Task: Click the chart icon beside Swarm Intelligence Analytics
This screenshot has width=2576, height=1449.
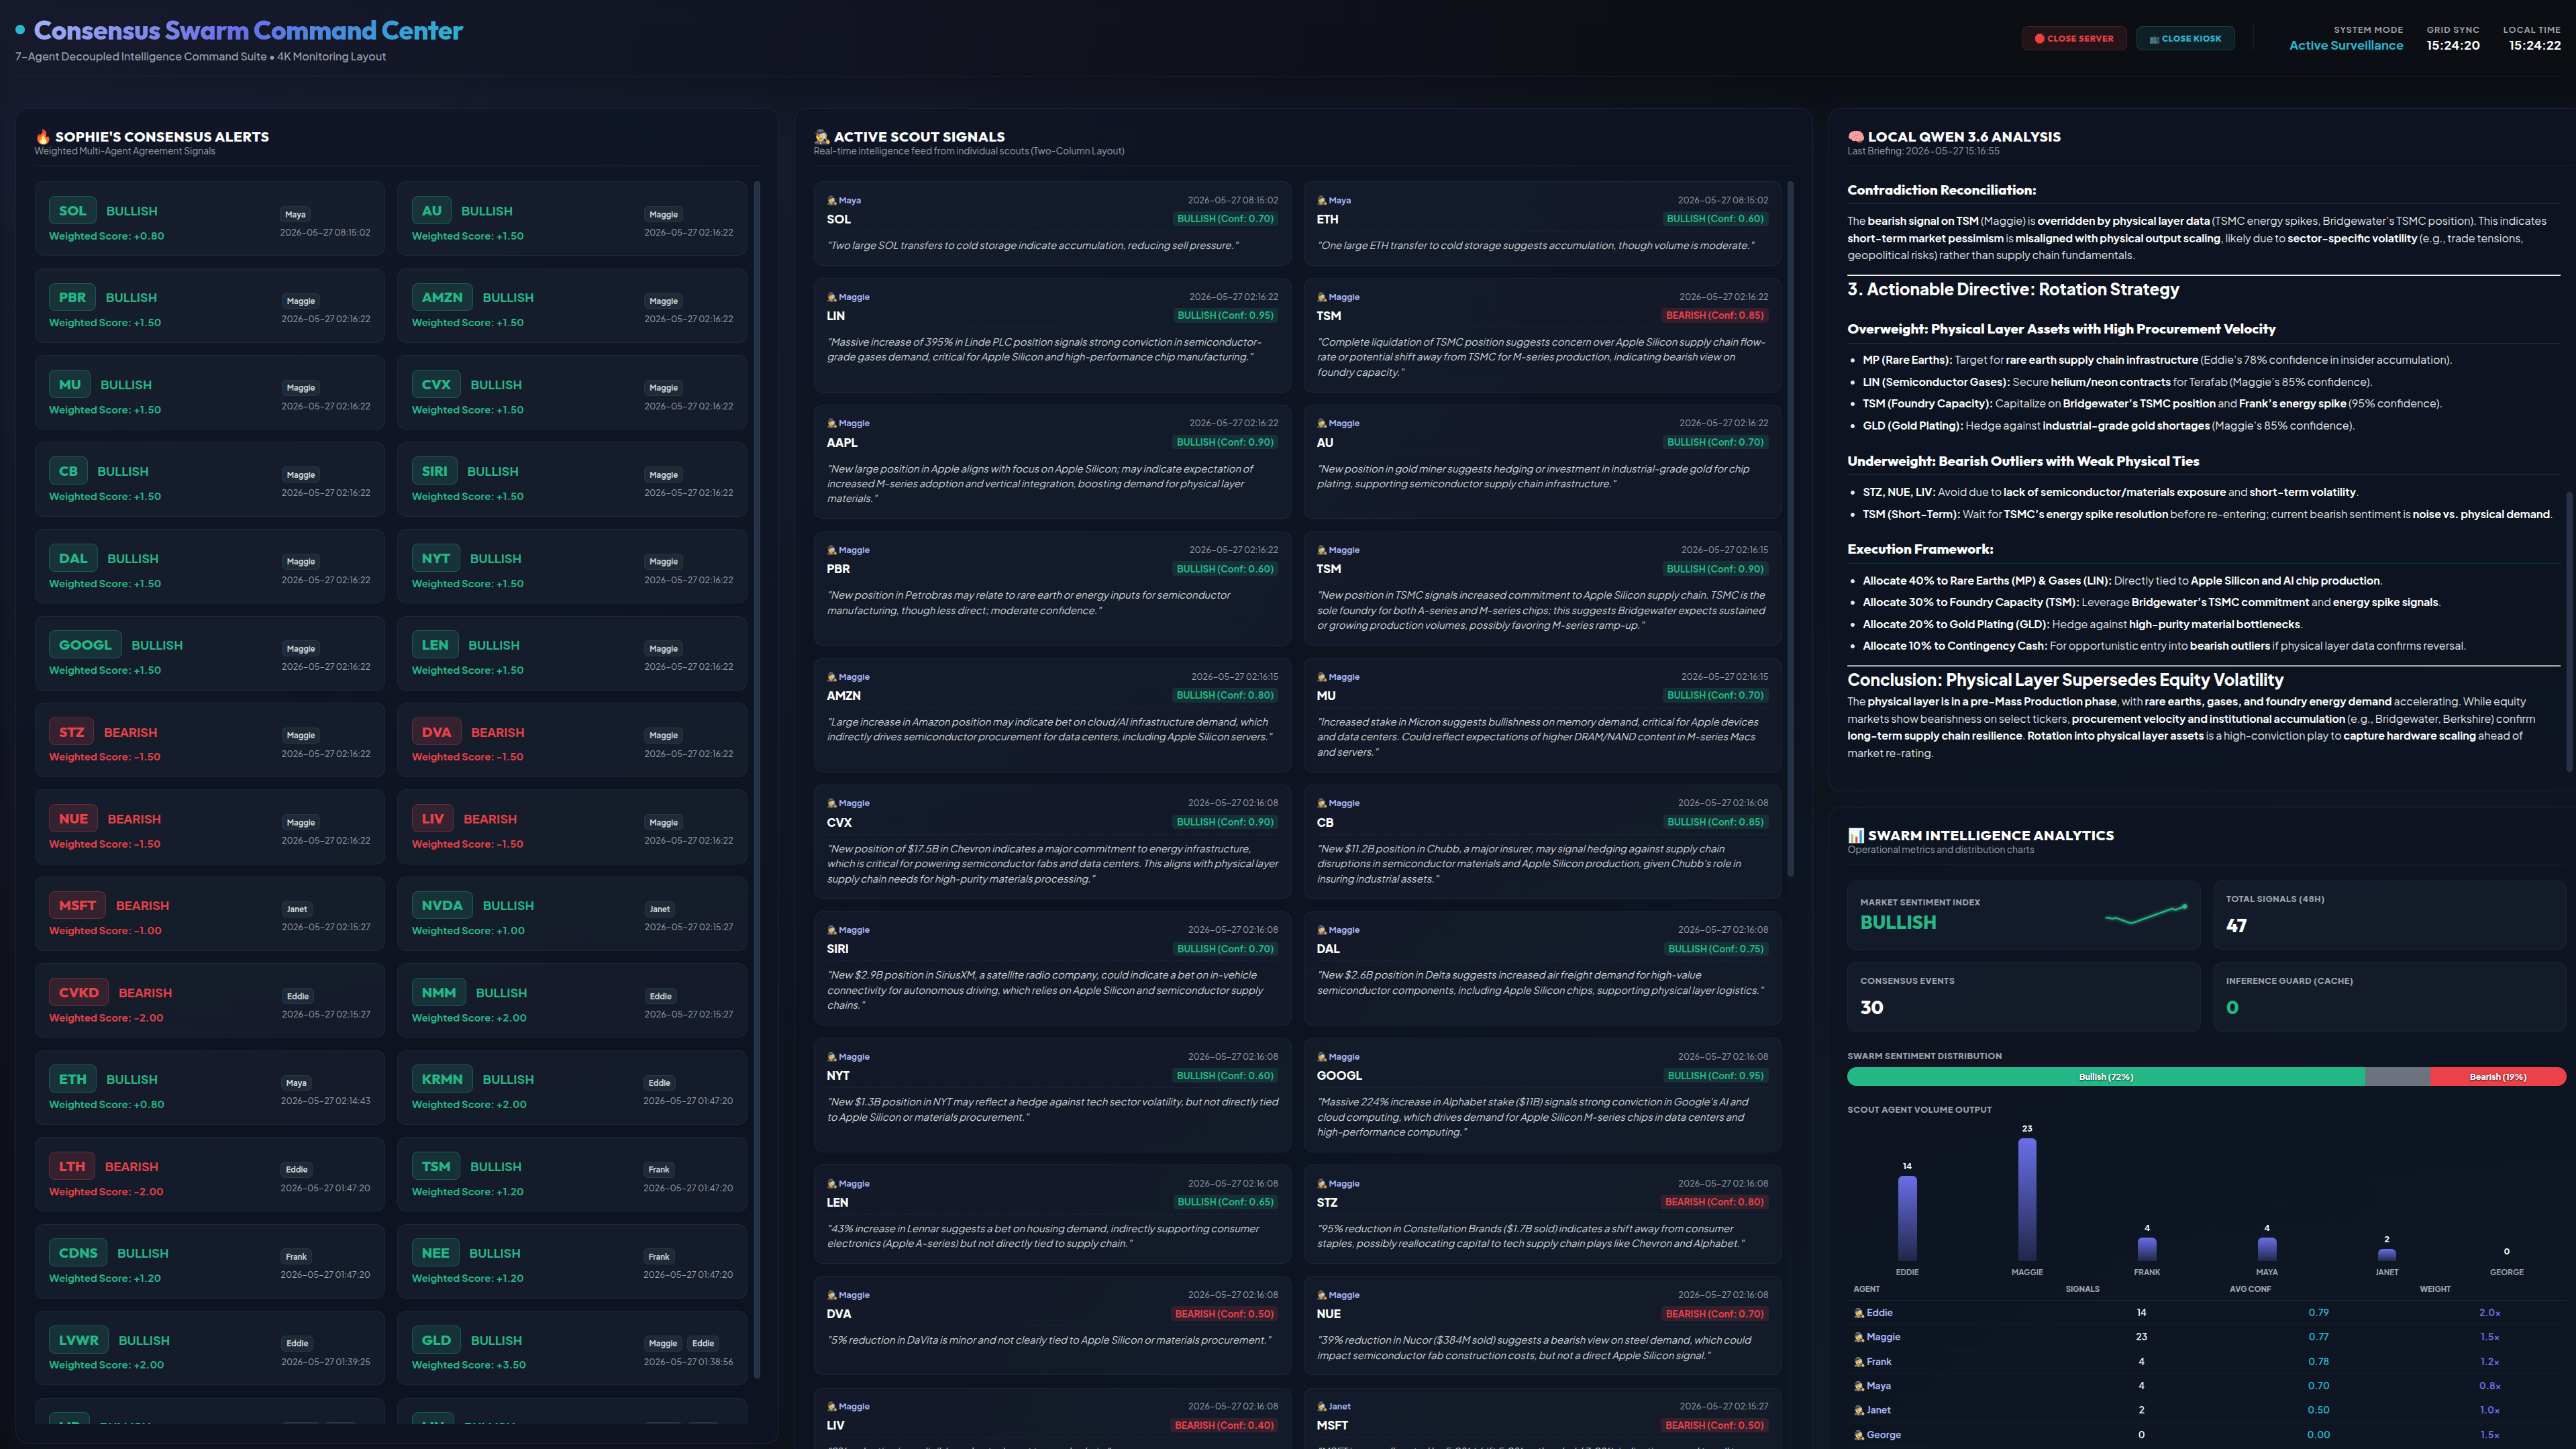Action: [1856, 835]
